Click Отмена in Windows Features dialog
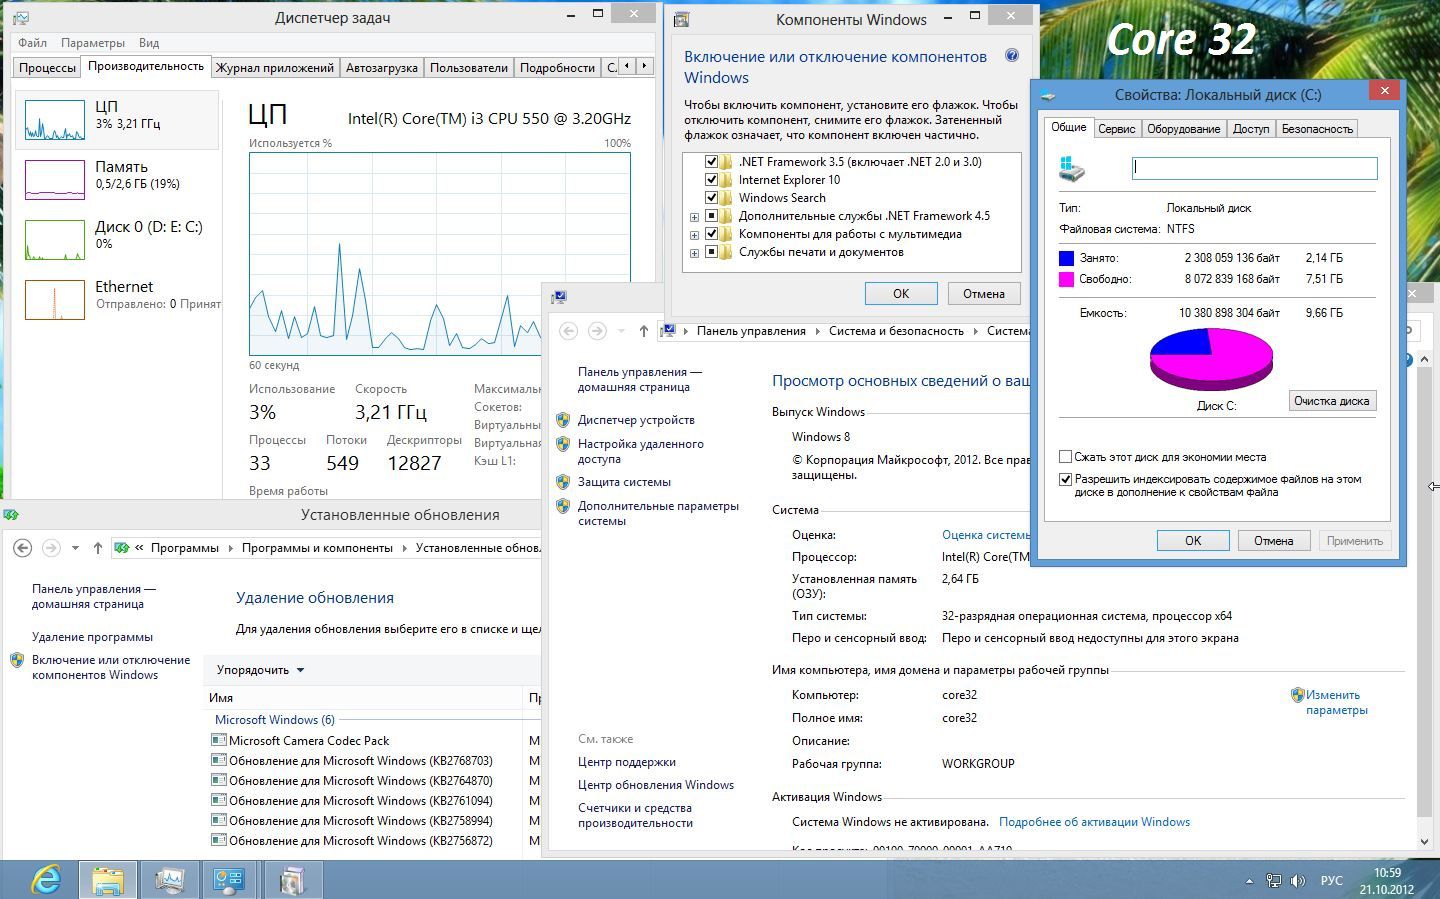The height and width of the screenshot is (899, 1440). click(984, 294)
